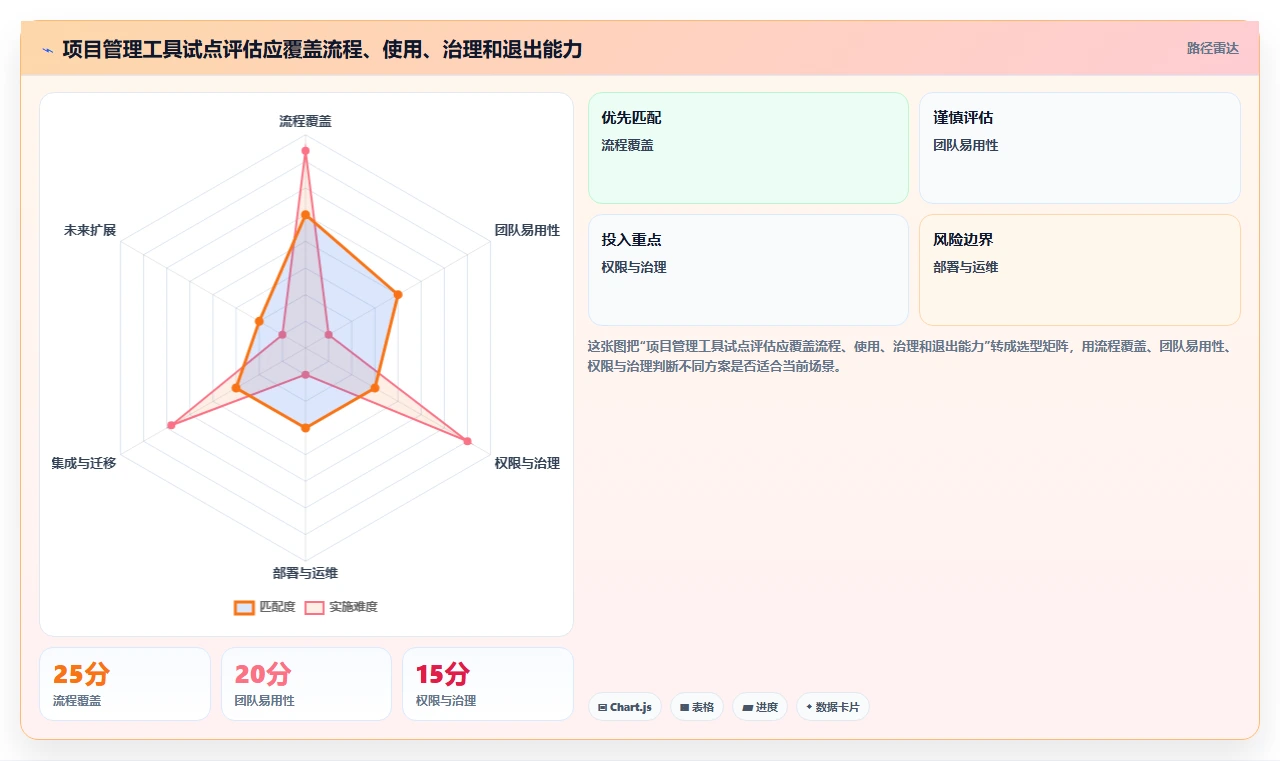Click the 20分 score card
Viewport: 1280px width, 761px height.
point(306,684)
